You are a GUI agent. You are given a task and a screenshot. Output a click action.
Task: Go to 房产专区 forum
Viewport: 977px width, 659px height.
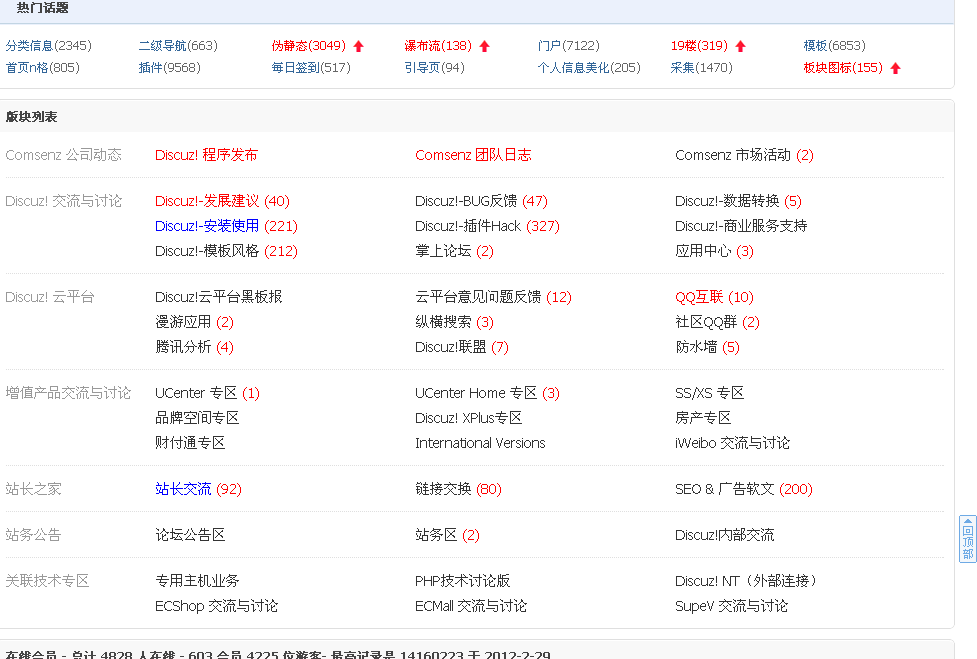point(703,417)
